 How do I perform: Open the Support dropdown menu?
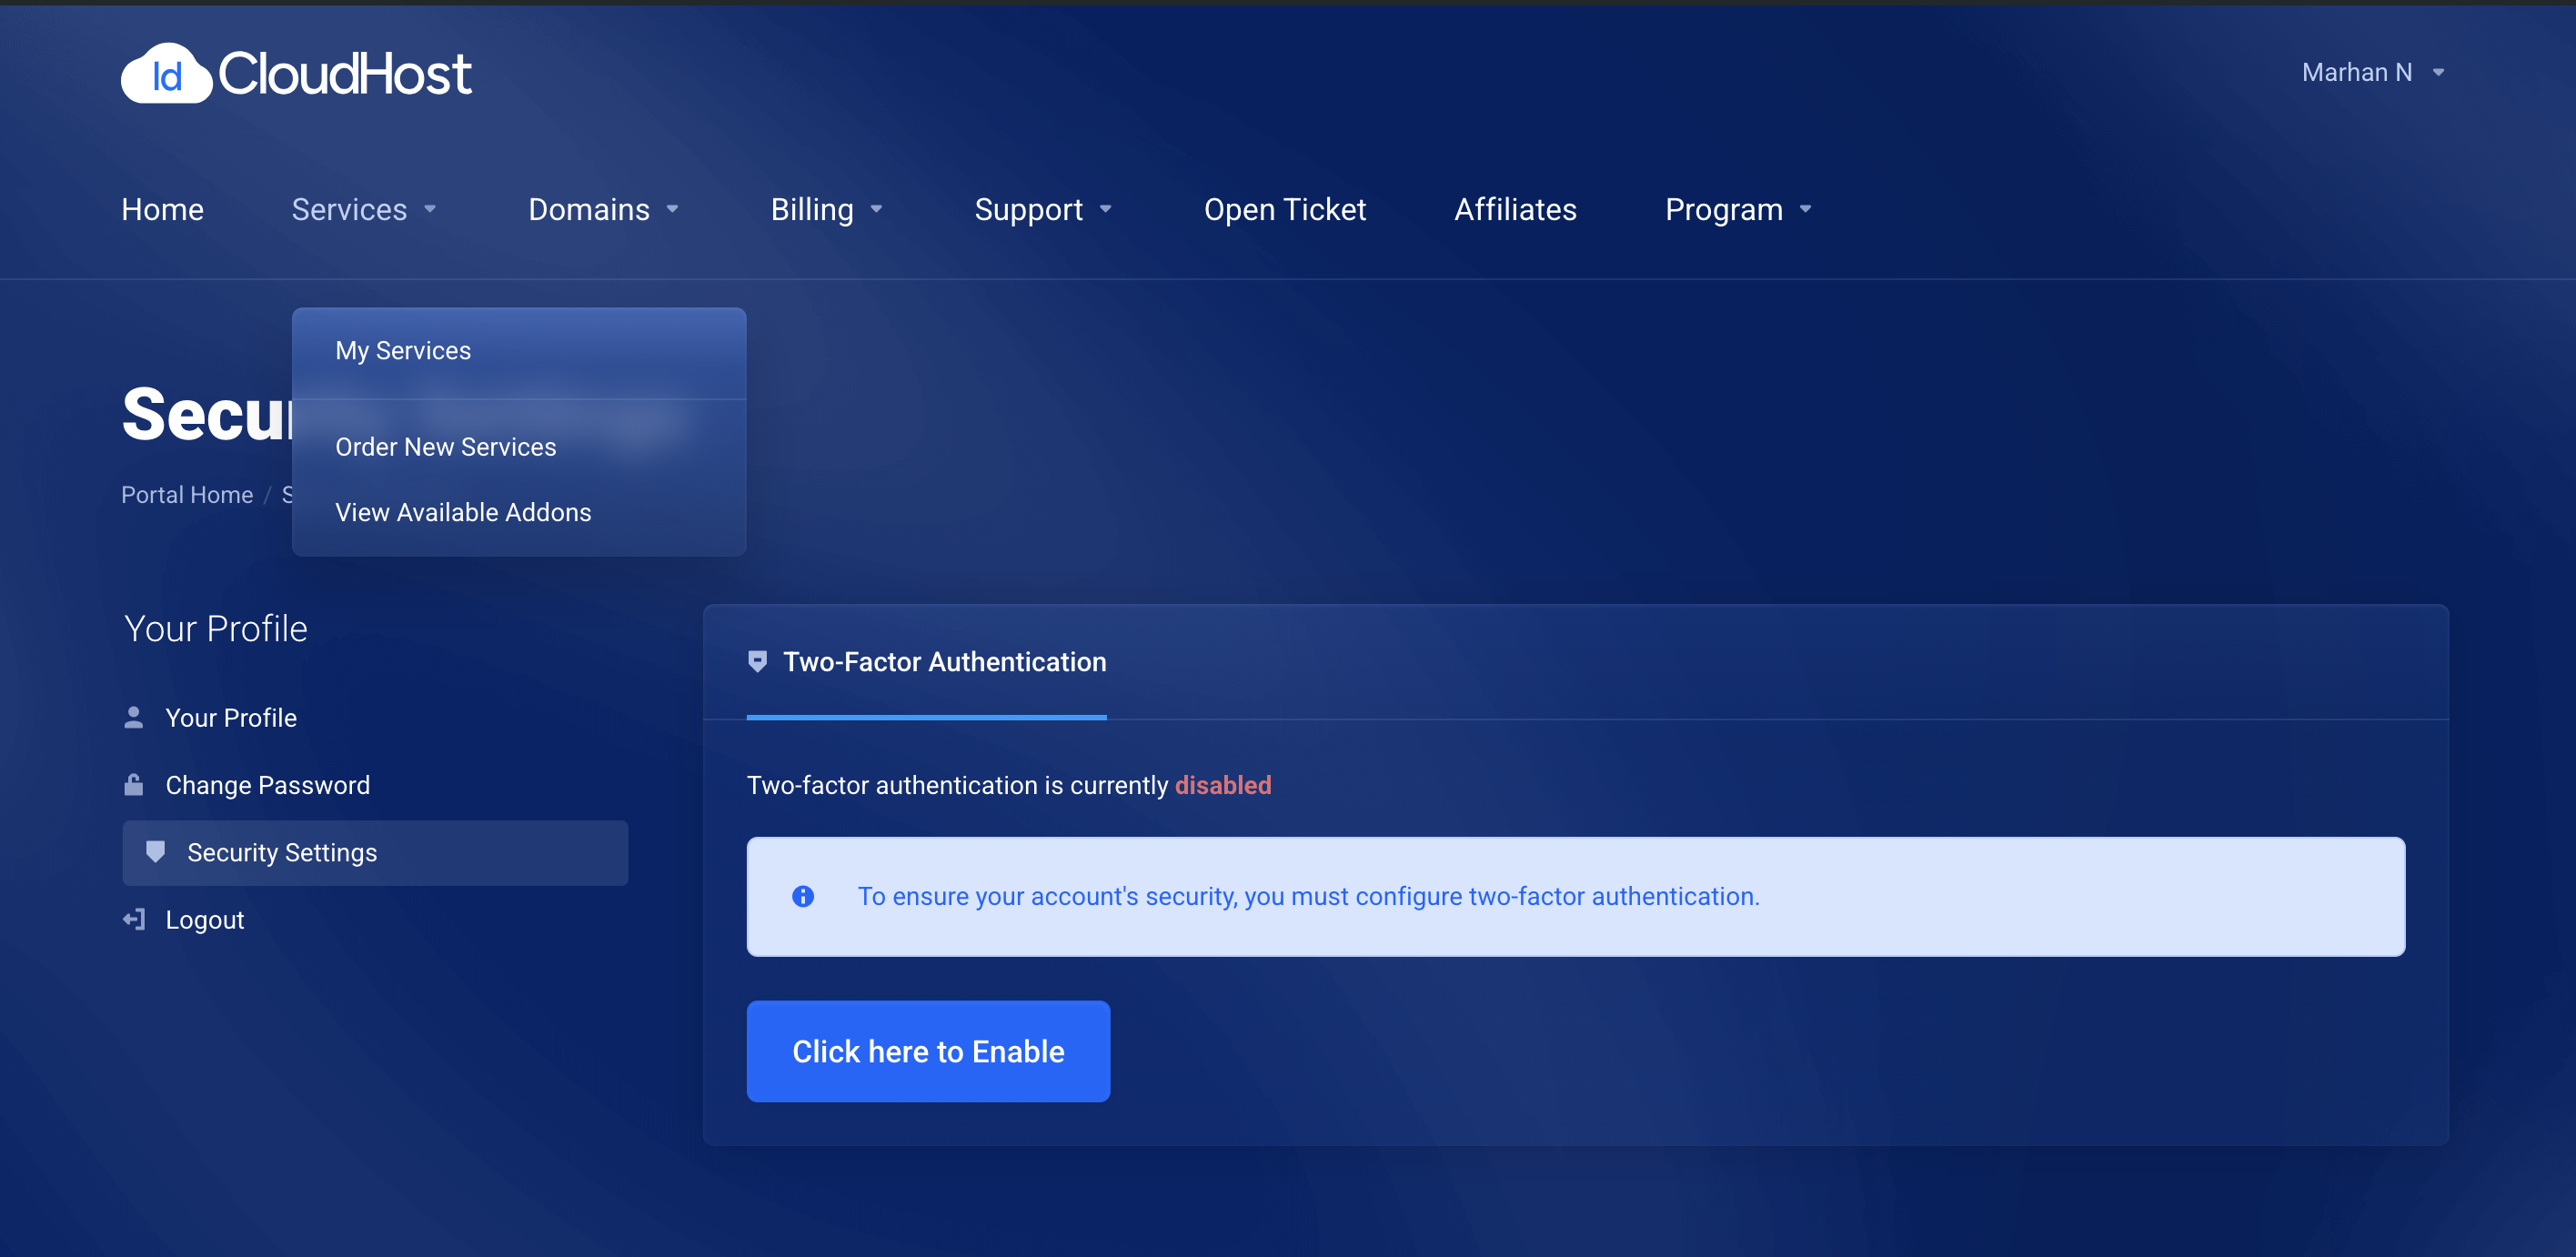(1043, 208)
